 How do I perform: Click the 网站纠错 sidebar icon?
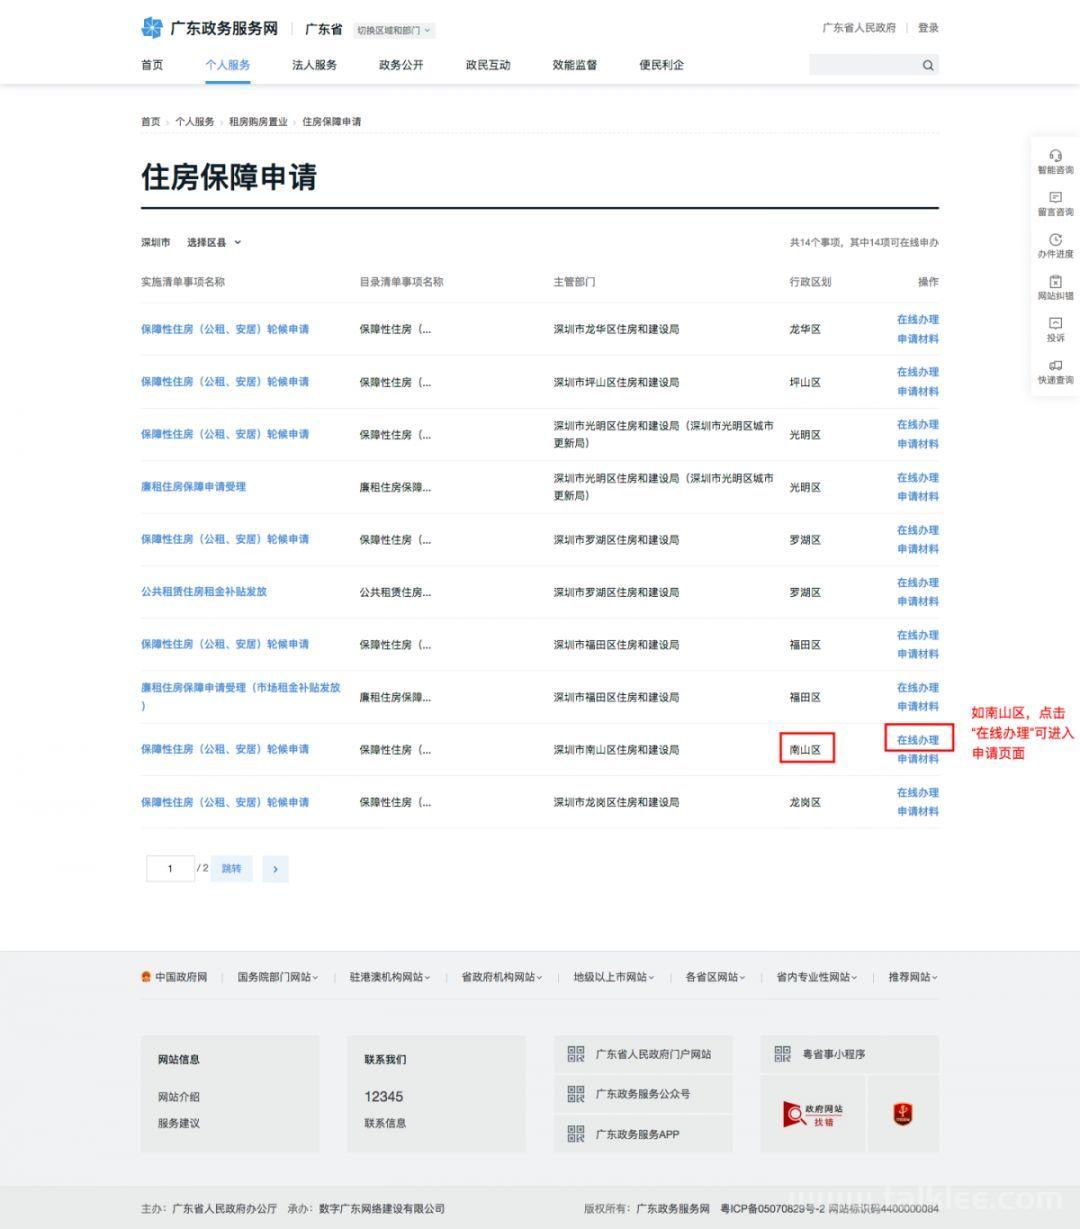coord(1055,288)
